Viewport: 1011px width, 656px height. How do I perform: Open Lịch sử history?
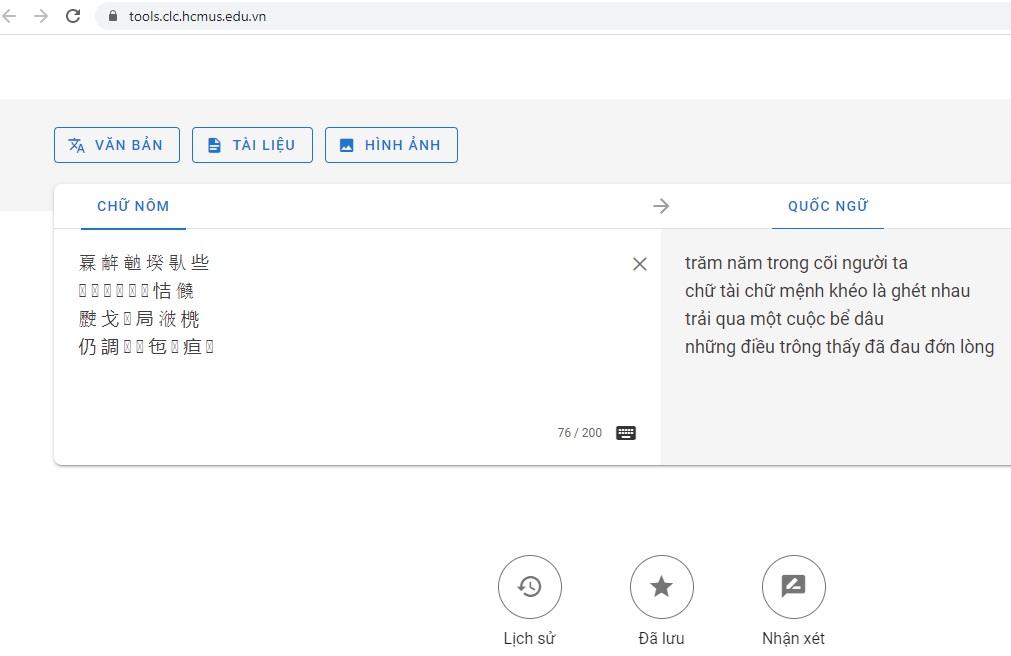(x=530, y=587)
